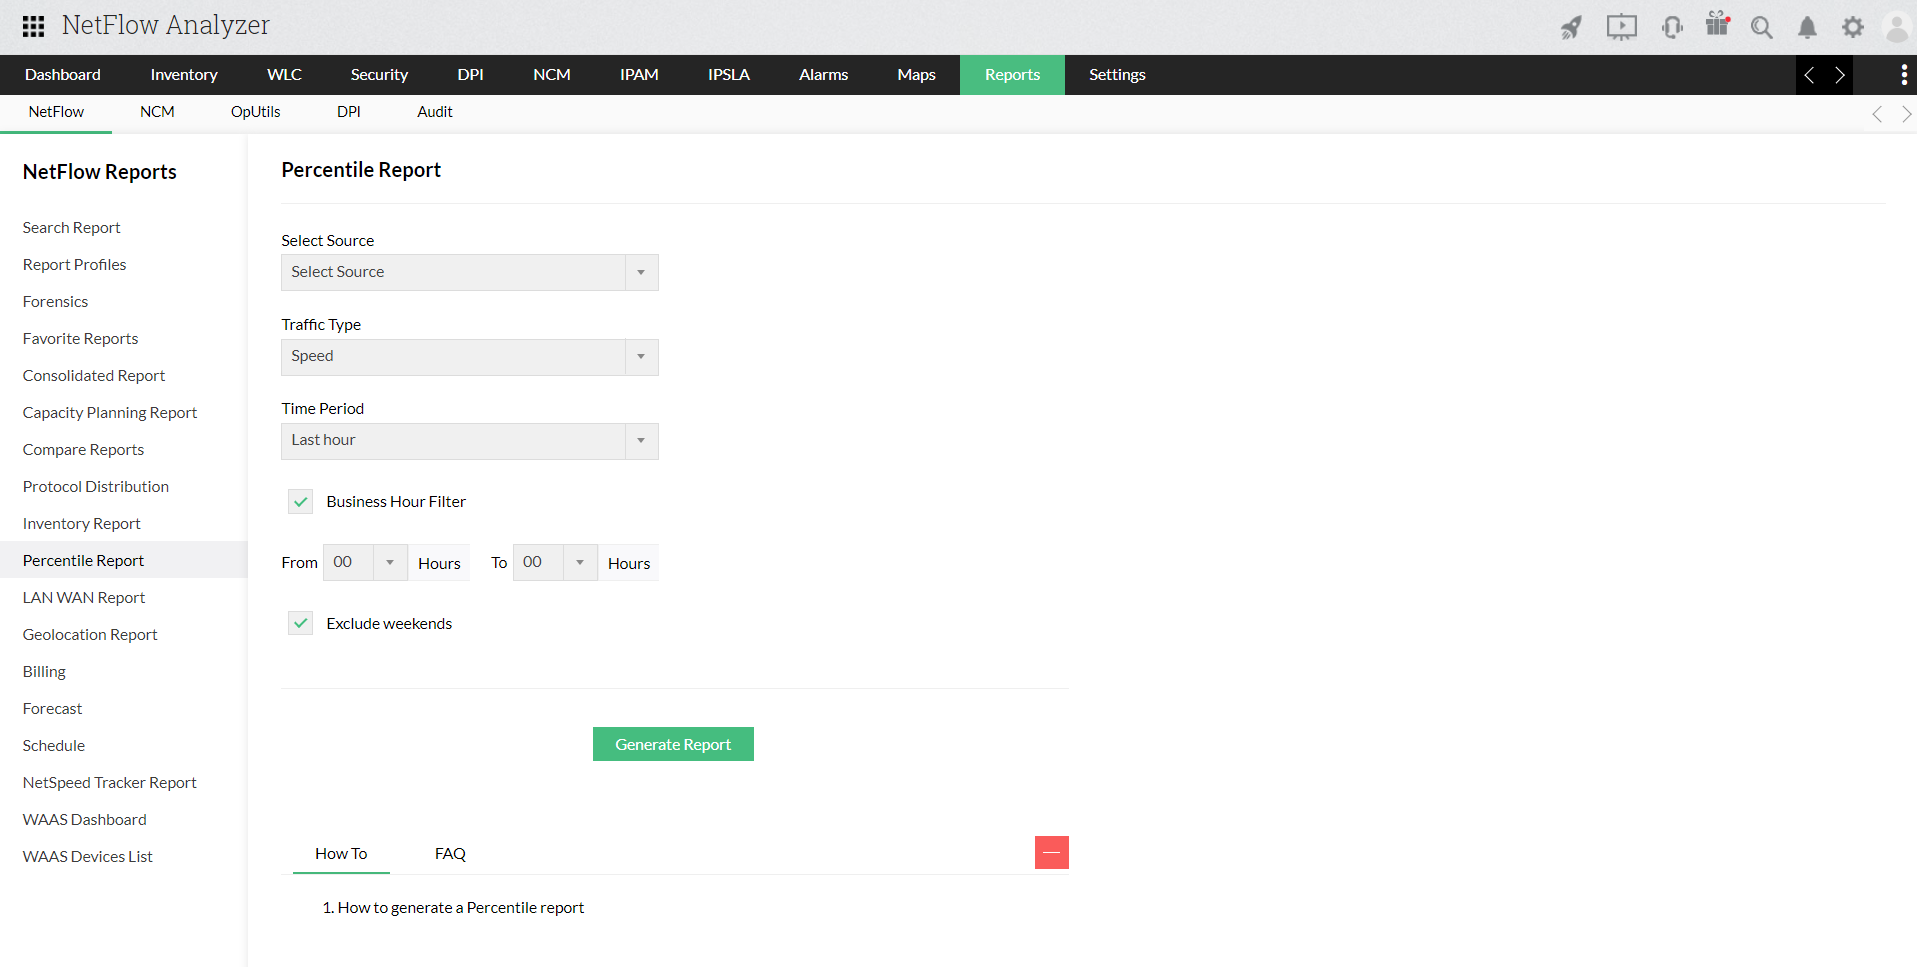
Task: Toggle the Exclude weekends checkbox
Action: 301,624
